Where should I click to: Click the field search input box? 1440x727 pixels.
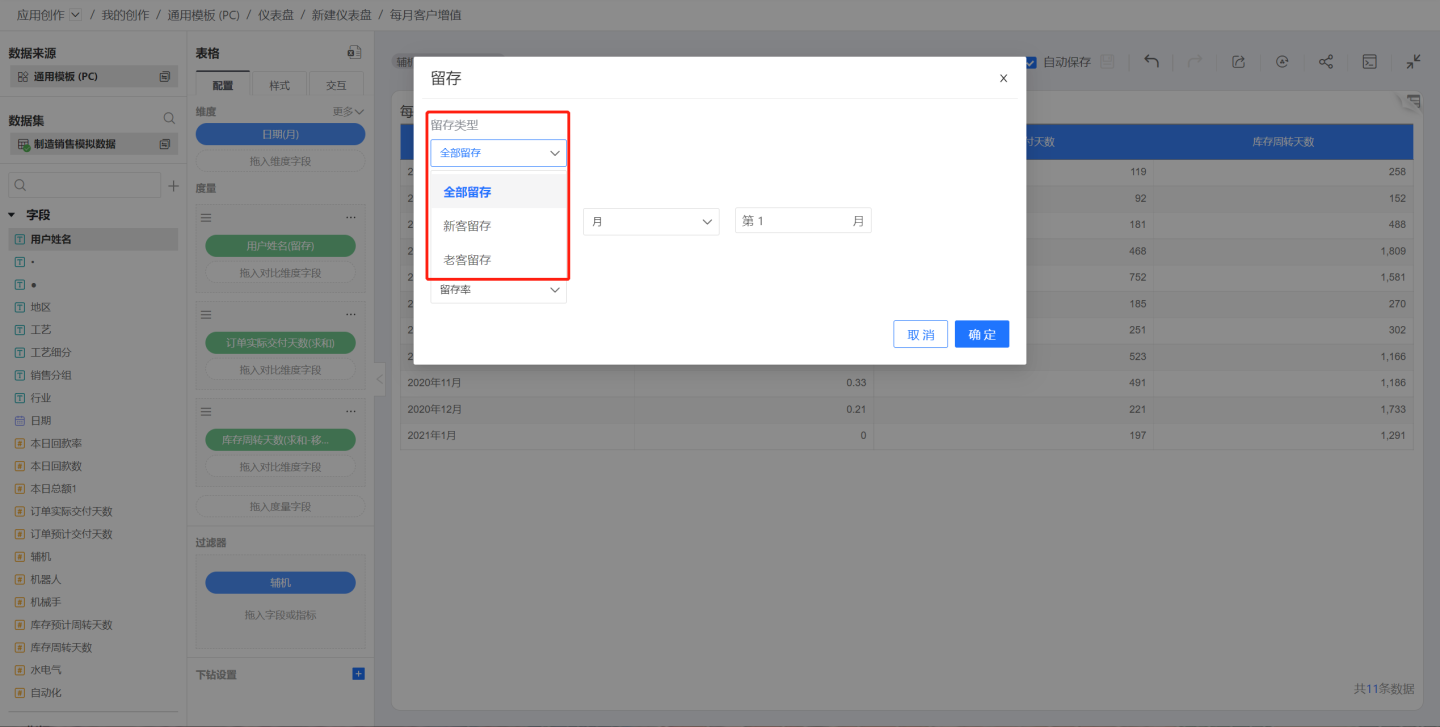(84, 185)
